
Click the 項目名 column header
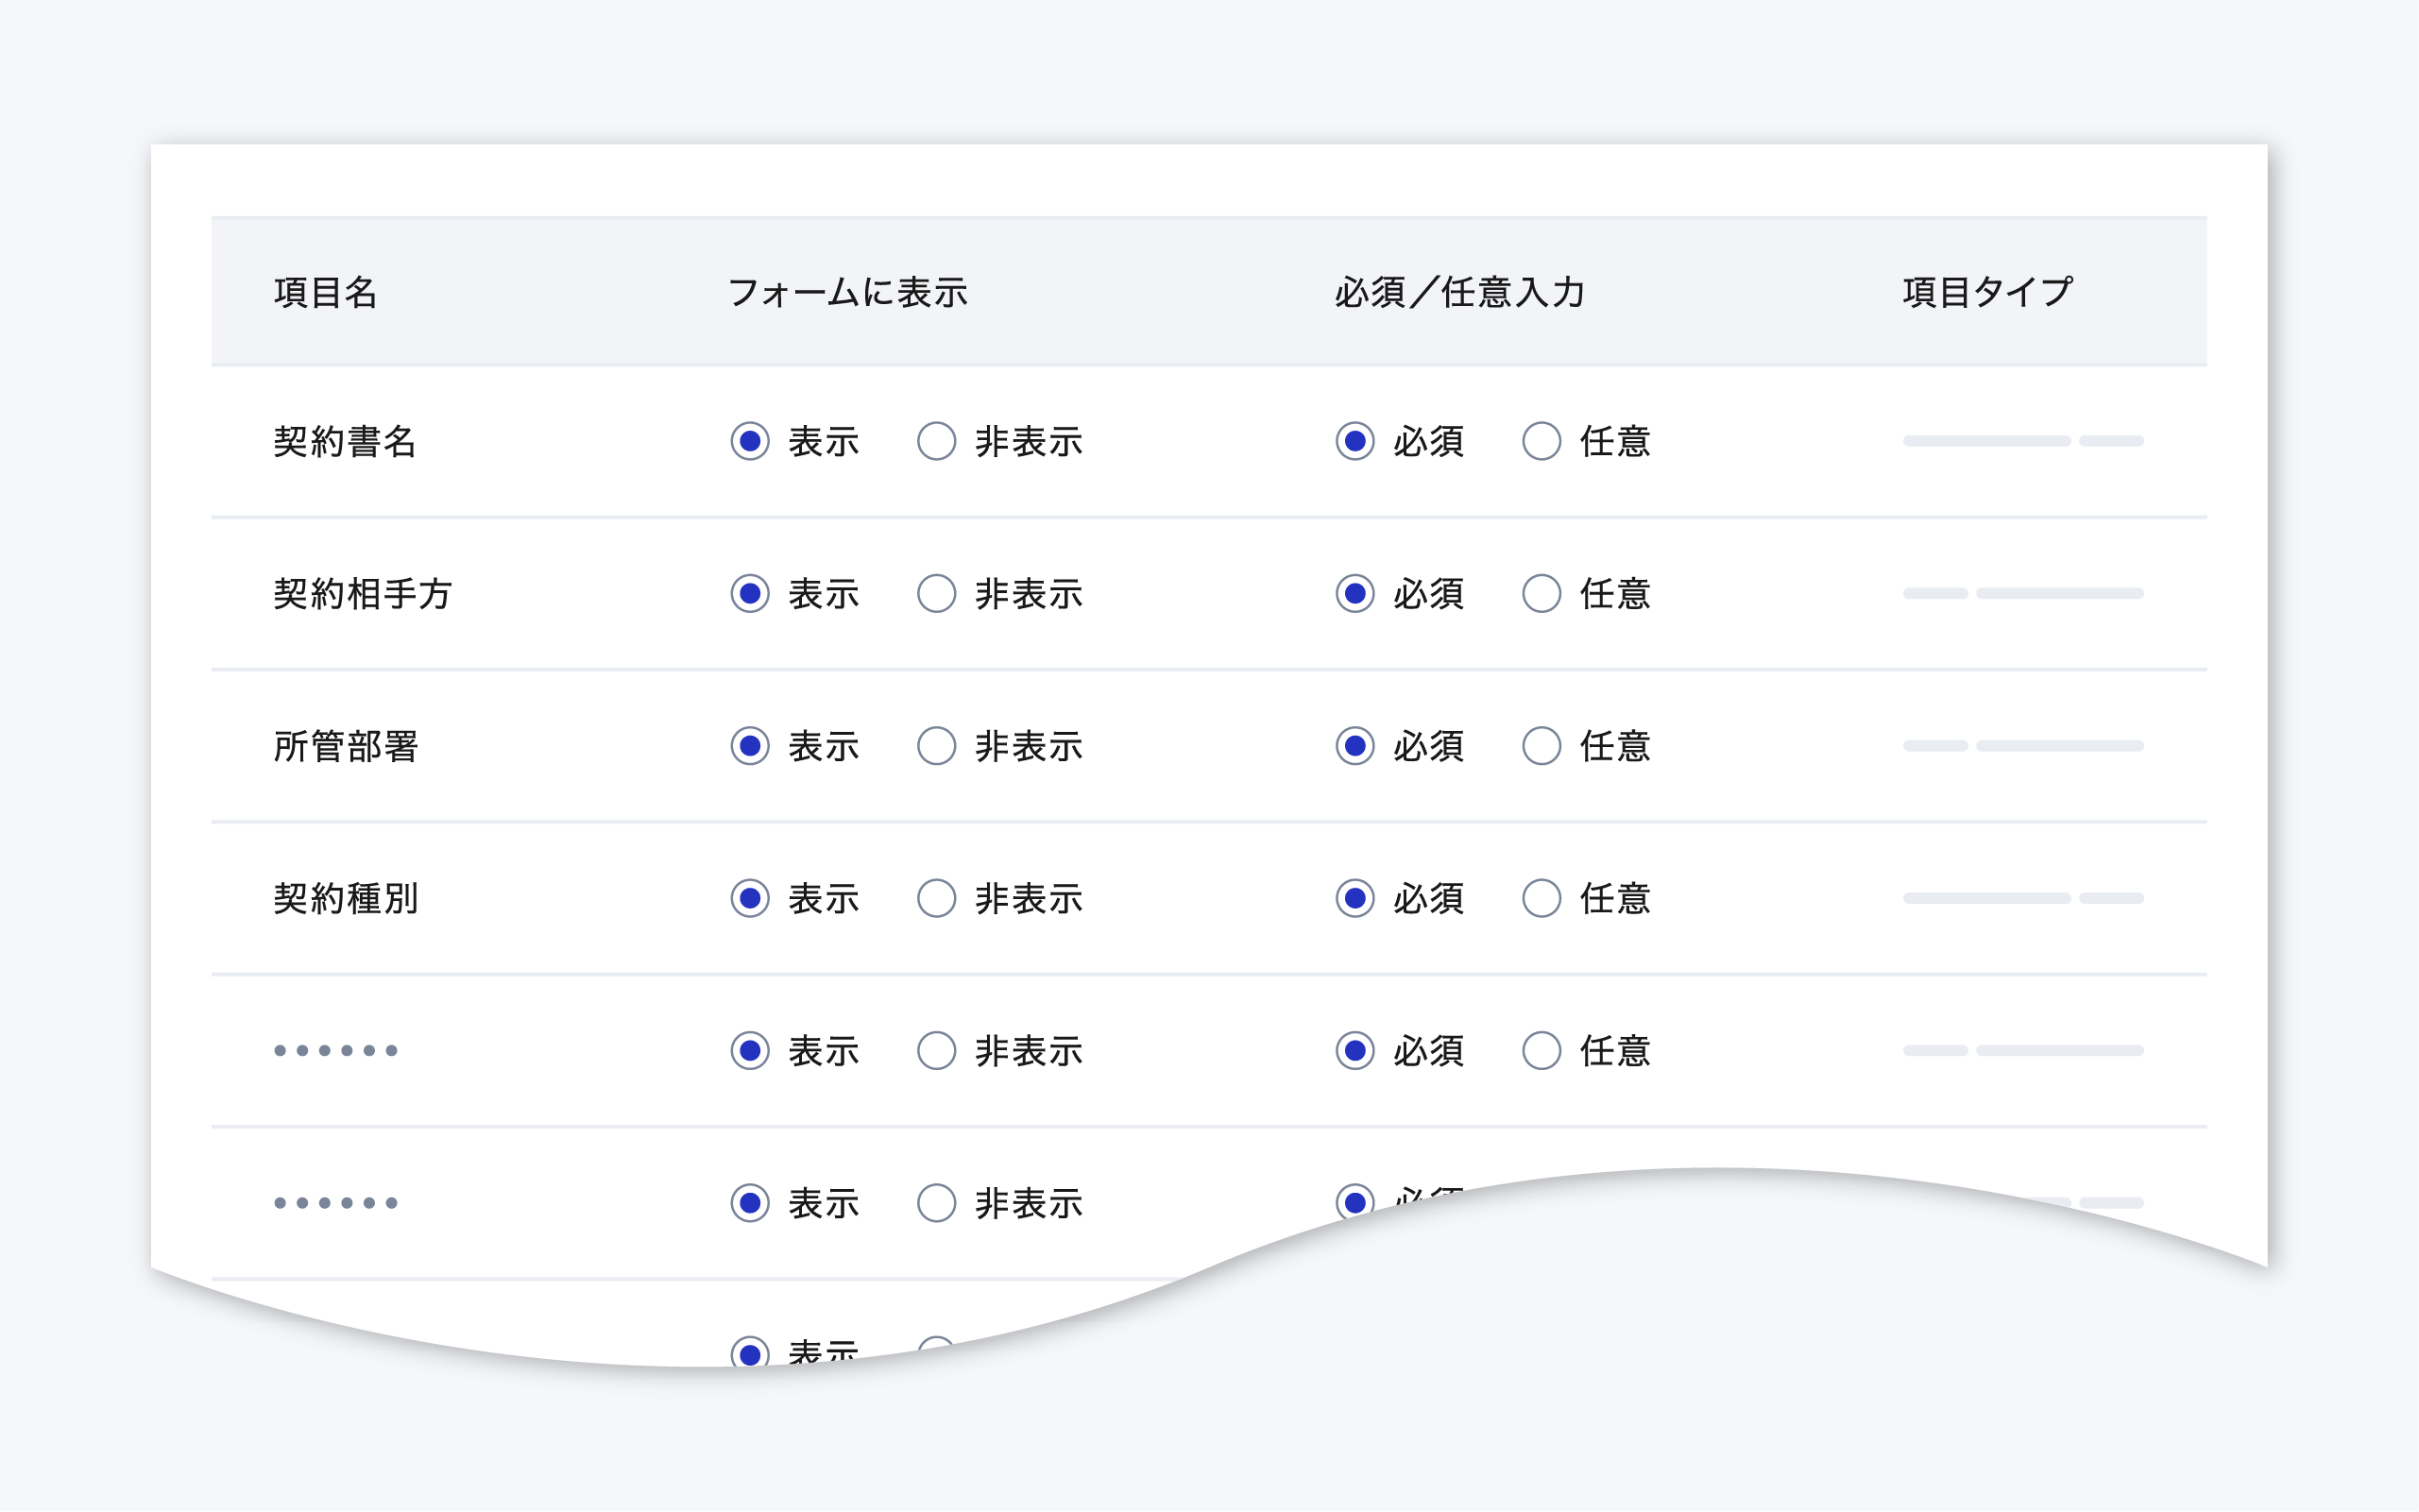click(x=325, y=292)
